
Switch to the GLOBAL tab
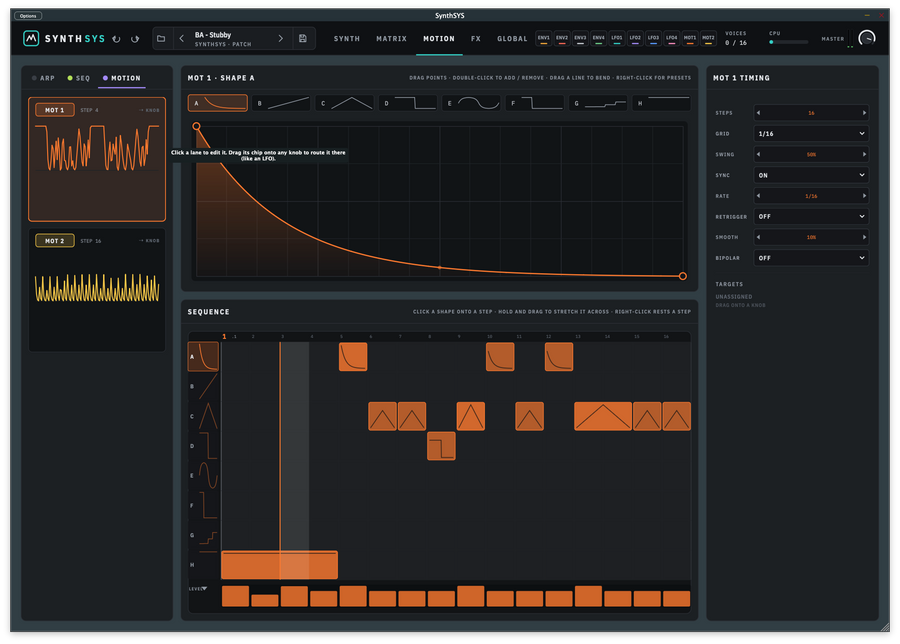pos(512,38)
